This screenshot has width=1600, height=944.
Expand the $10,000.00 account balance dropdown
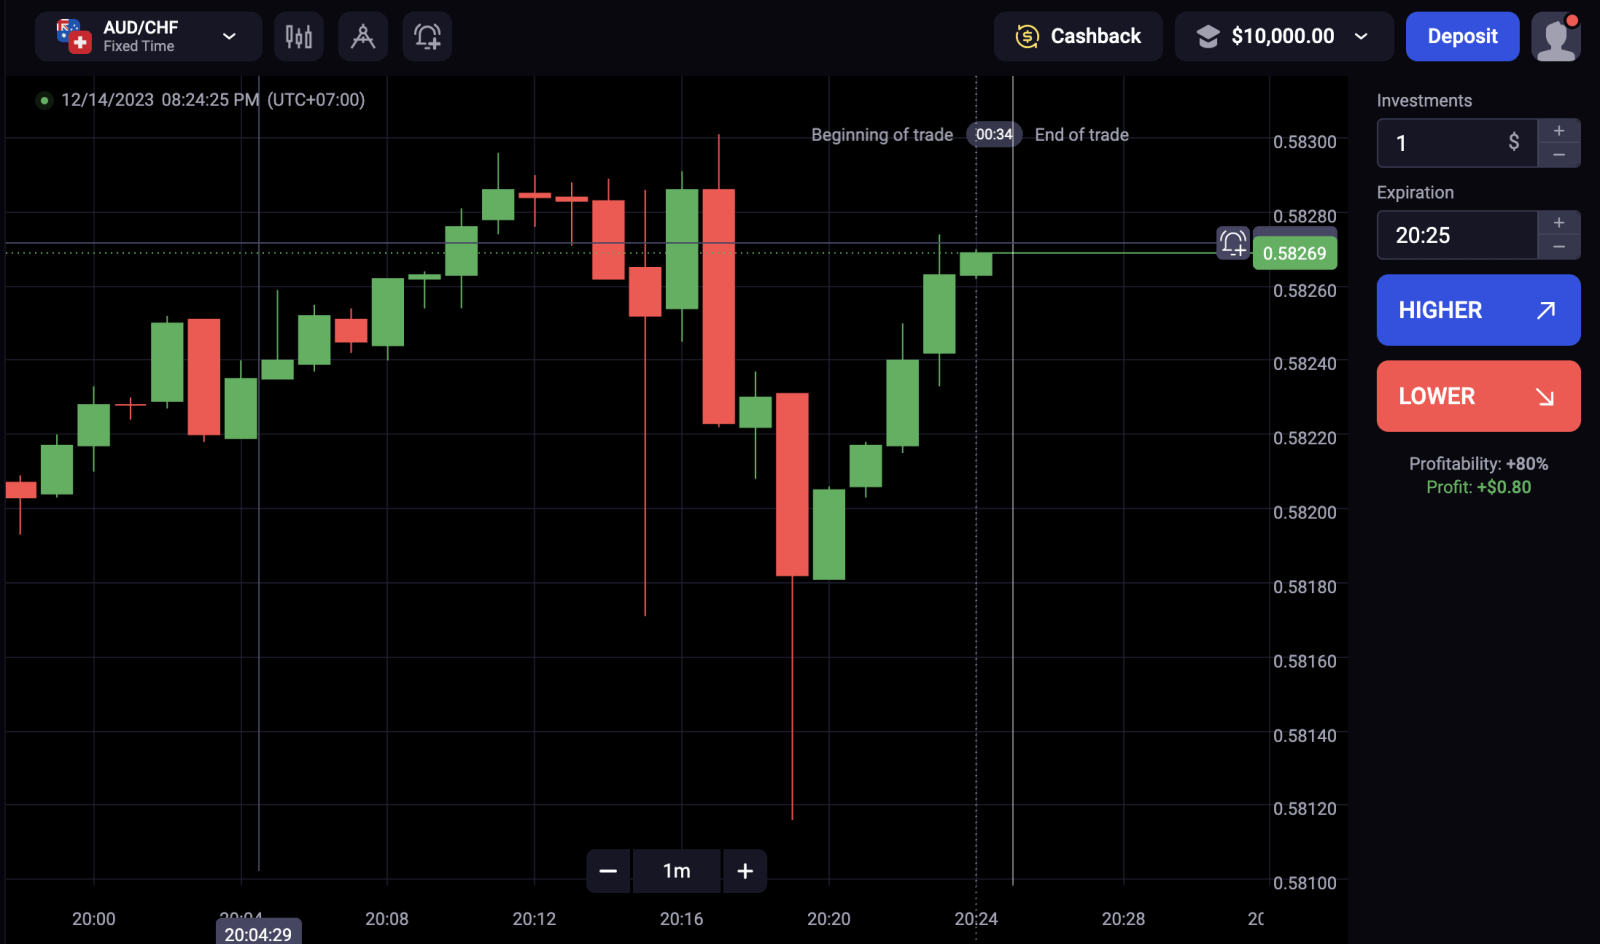pos(1361,37)
